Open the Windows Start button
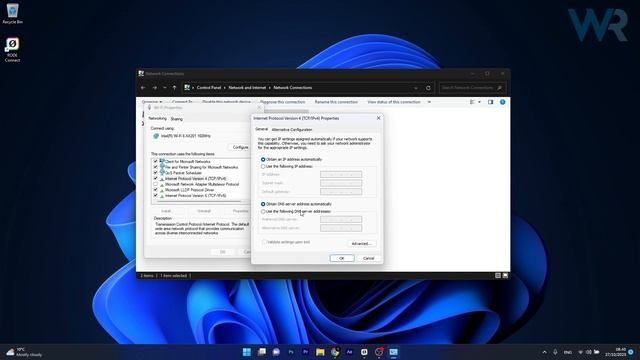Image resolution: width=640 pixels, height=360 pixels. (x=247, y=352)
